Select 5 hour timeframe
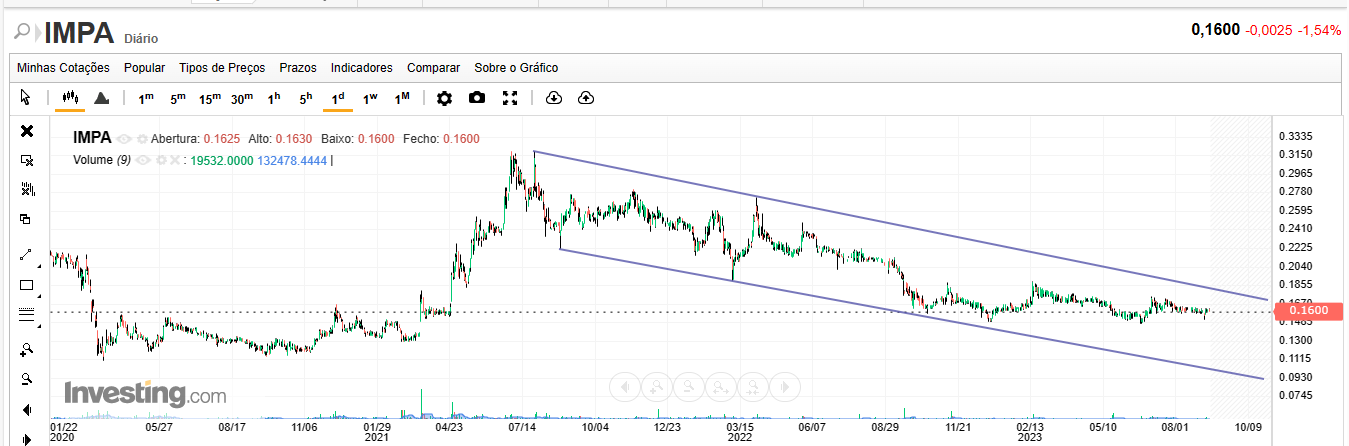This screenshot has width=1349, height=446. [x=306, y=98]
